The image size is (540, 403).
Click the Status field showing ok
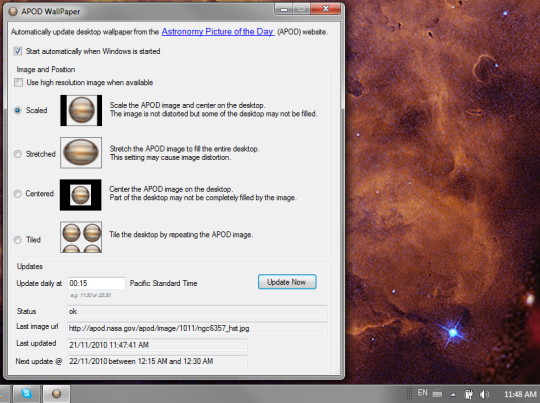click(x=197, y=311)
